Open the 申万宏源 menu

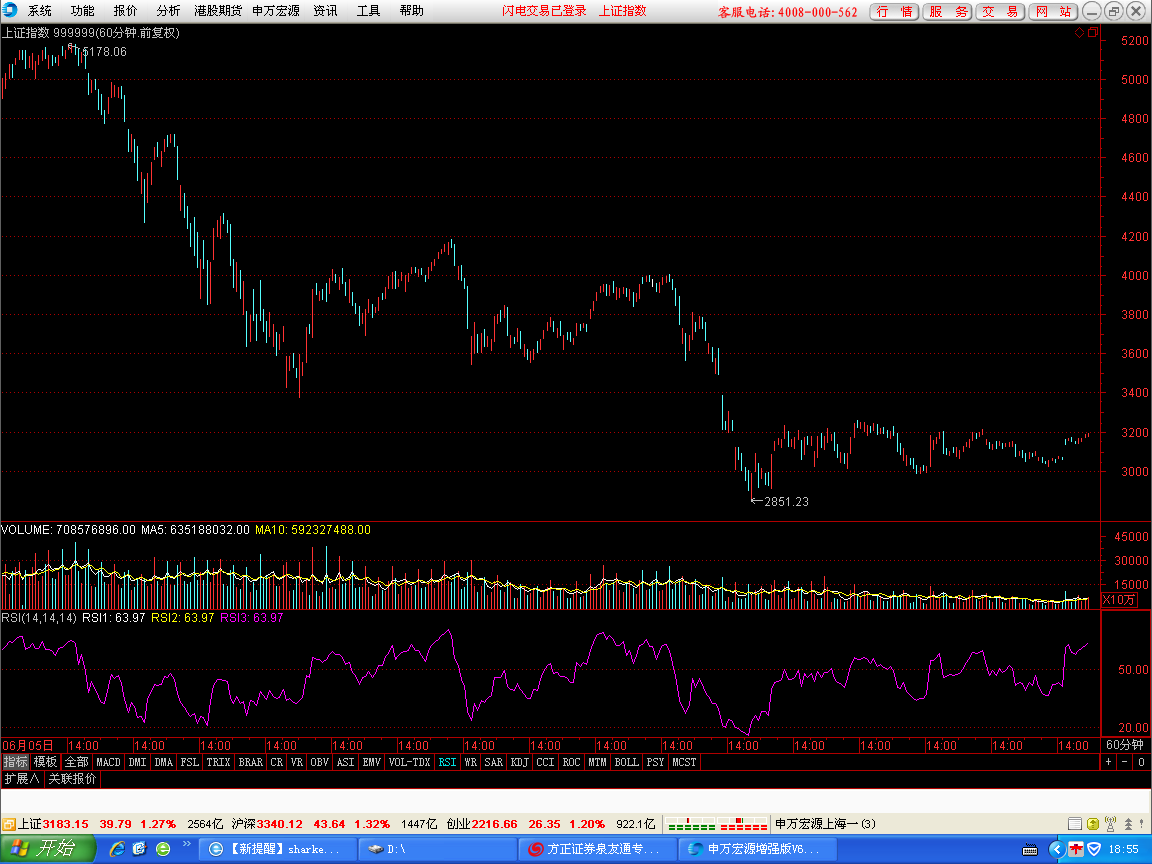(x=276, y=10)
